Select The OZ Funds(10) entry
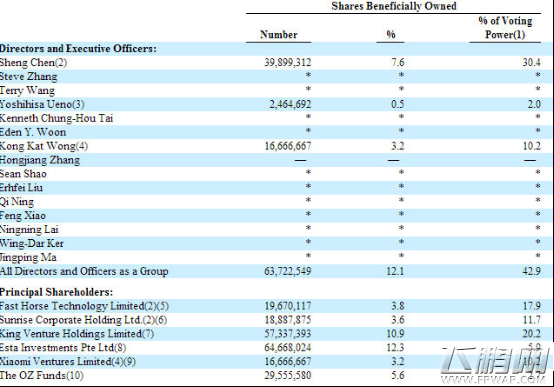The width and height of the screenshot is (554, 387). pos(42,375)
